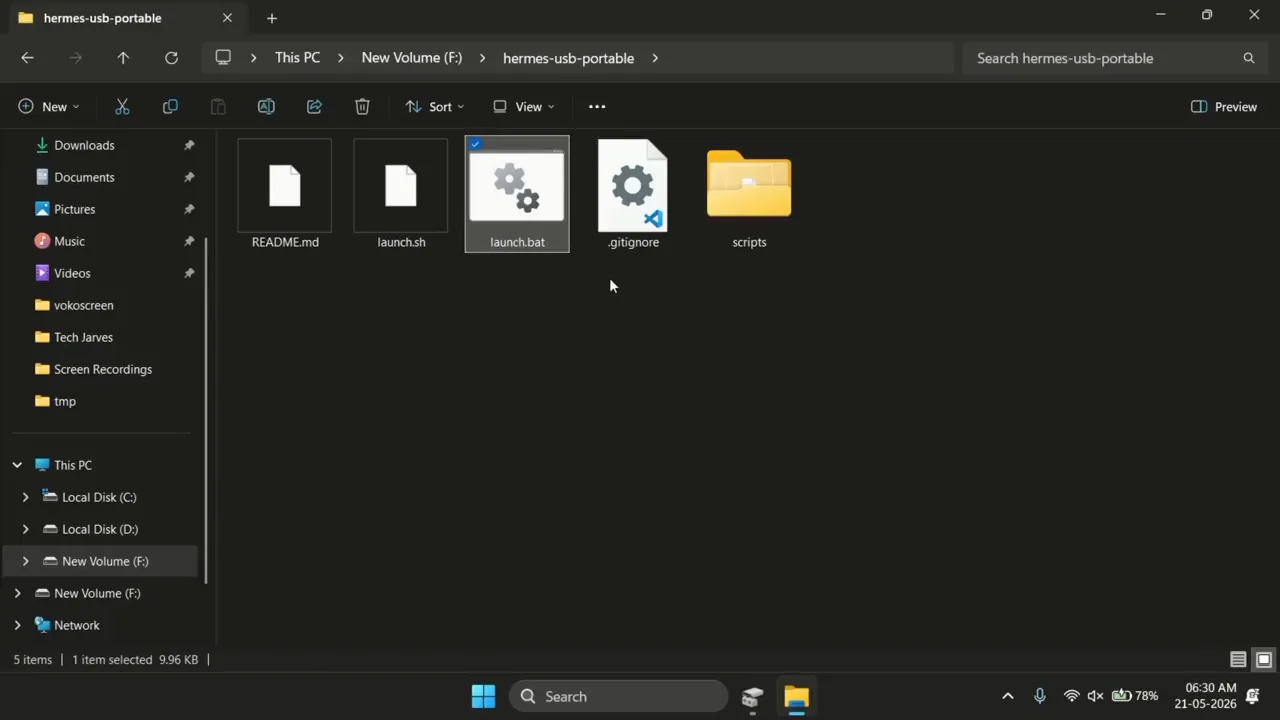The width and height of the screenshot is (1280, 720).
Task: Expand chevron after hermes-usb-portable in address bar
Action: pyautogui.click(x=655, y=58)
